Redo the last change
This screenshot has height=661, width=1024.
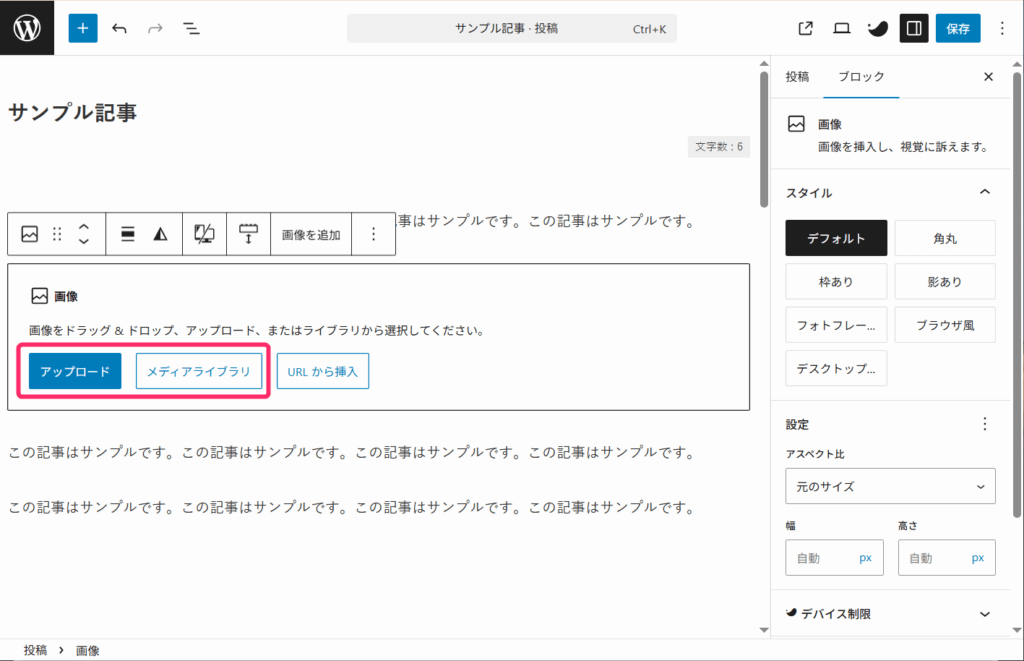[x=155, y=28]
